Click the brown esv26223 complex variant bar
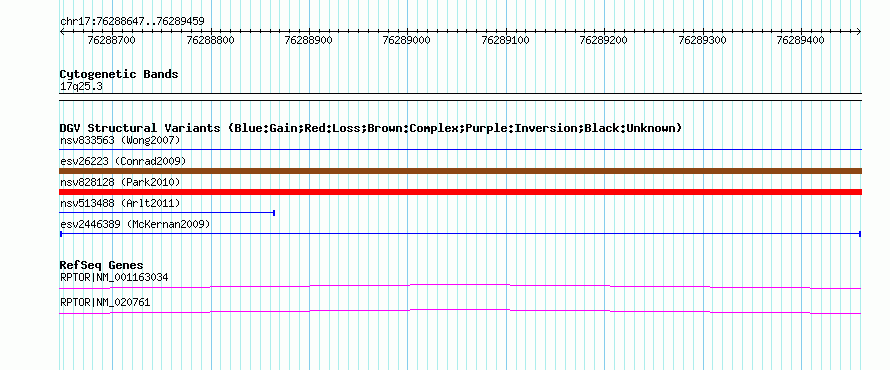The width and height of the screenshot is (890, 370). [x=461, y=171]
